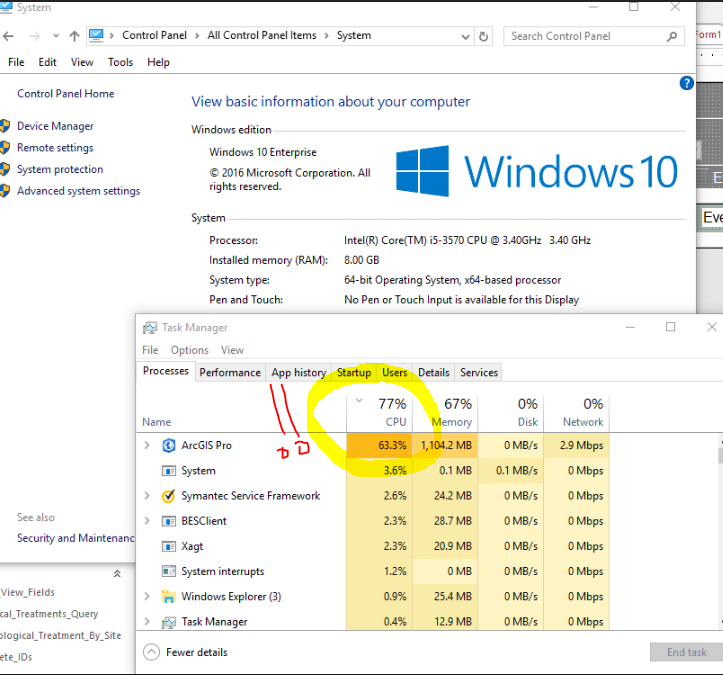Image resolution: width=723 pixels, height=675 pixels.
Task: Click the BESClient process icon
Action: coord(169,521)
